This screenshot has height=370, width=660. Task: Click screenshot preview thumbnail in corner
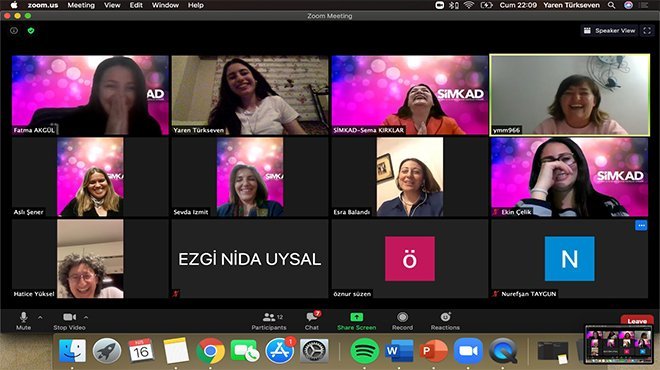click(x=619, y=344)
